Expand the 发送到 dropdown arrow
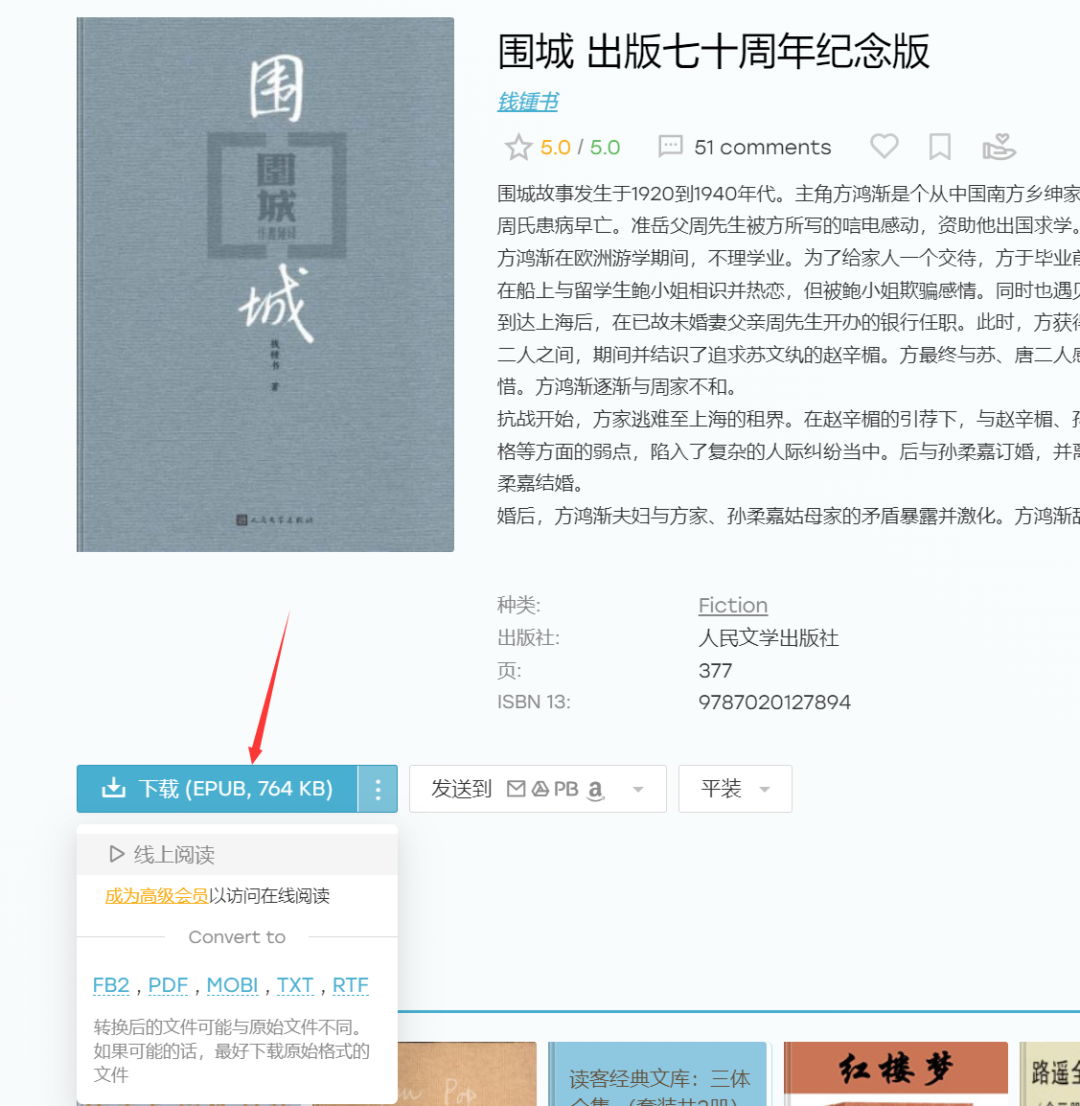The width and height of the screenshot is (1080, 1106). [638, 789]
